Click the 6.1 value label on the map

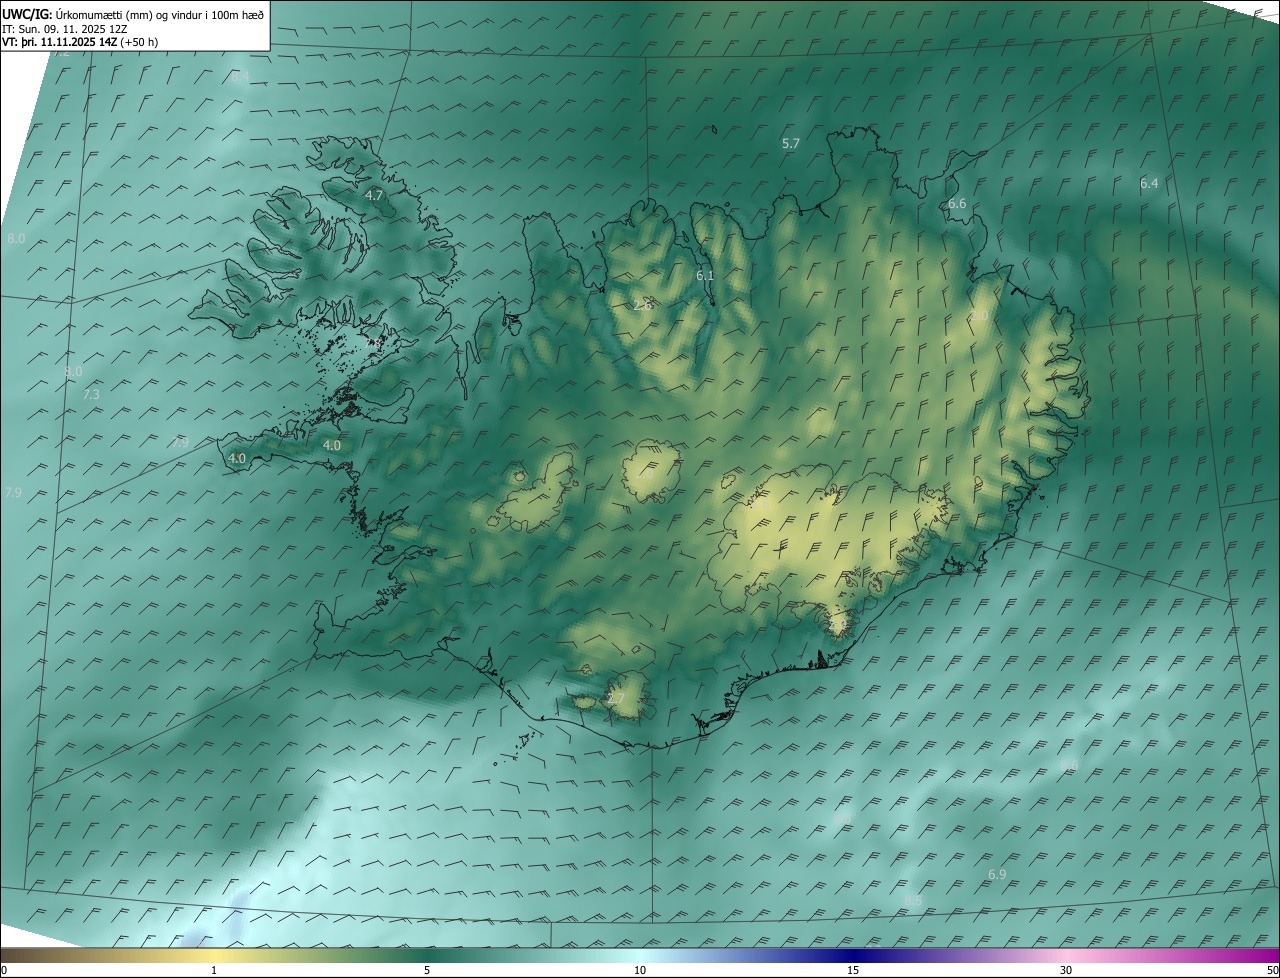[705, 276]
